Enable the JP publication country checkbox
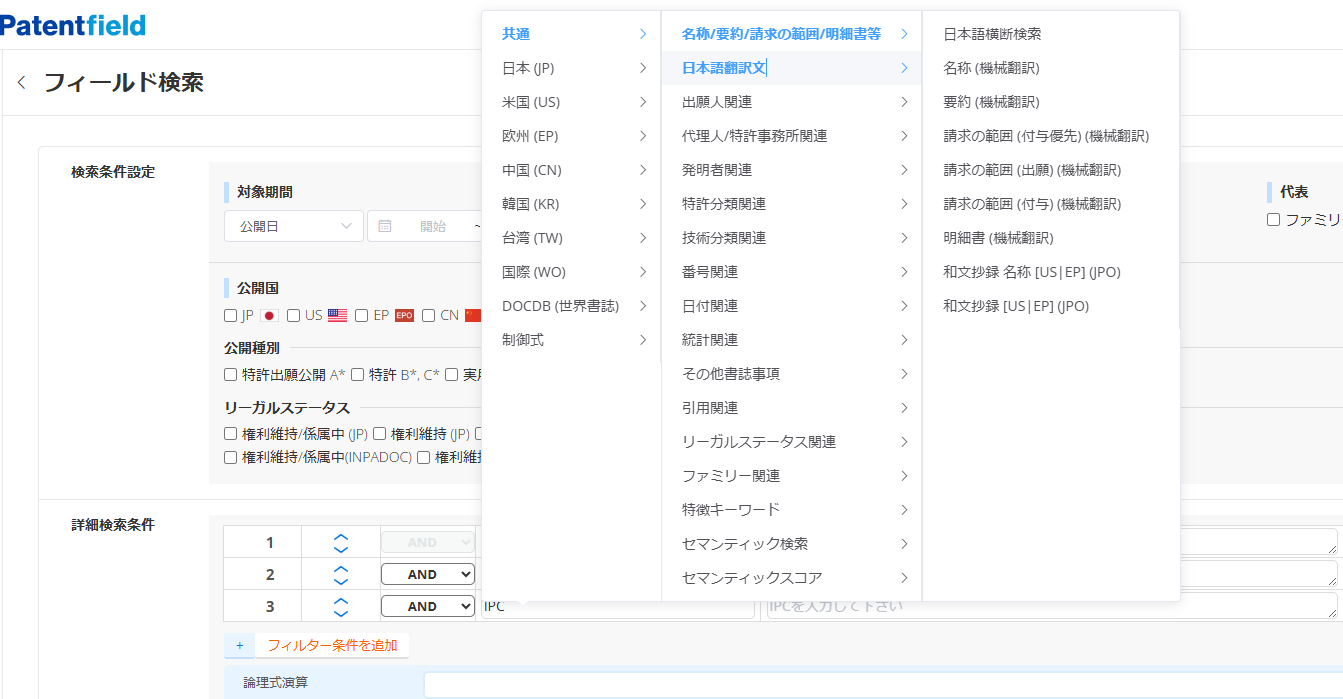Image resolution: width=1343 pixels, height=699 pixels. pyautogui.click(x=231, y=316)
